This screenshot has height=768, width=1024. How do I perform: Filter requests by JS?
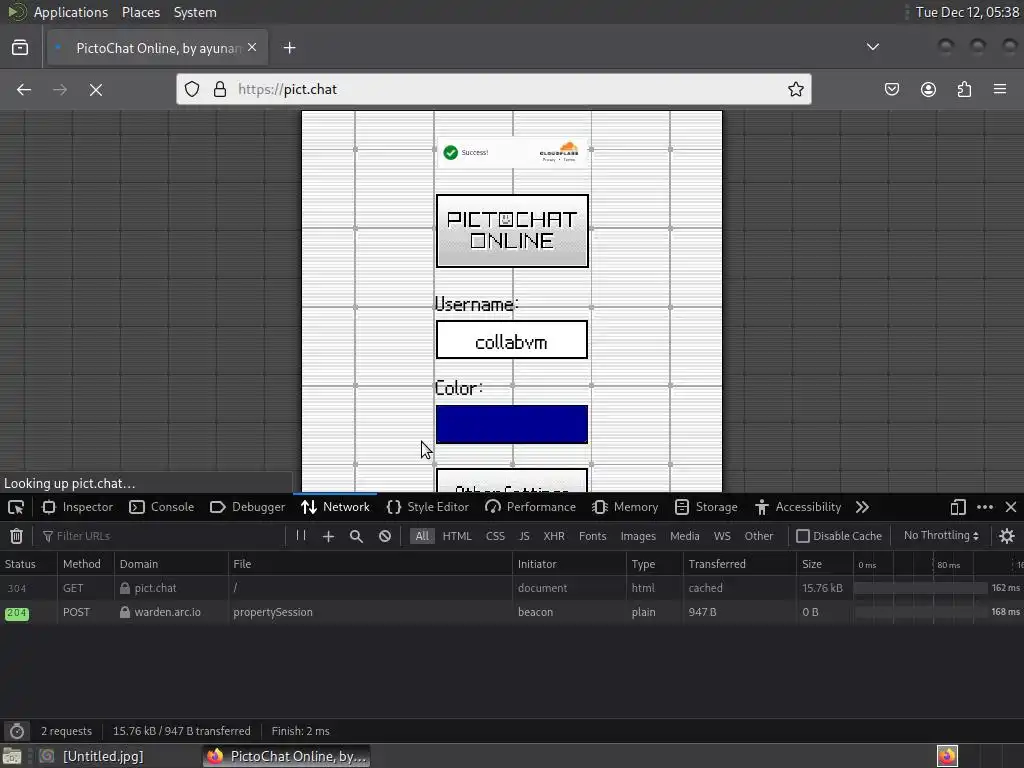524,536
